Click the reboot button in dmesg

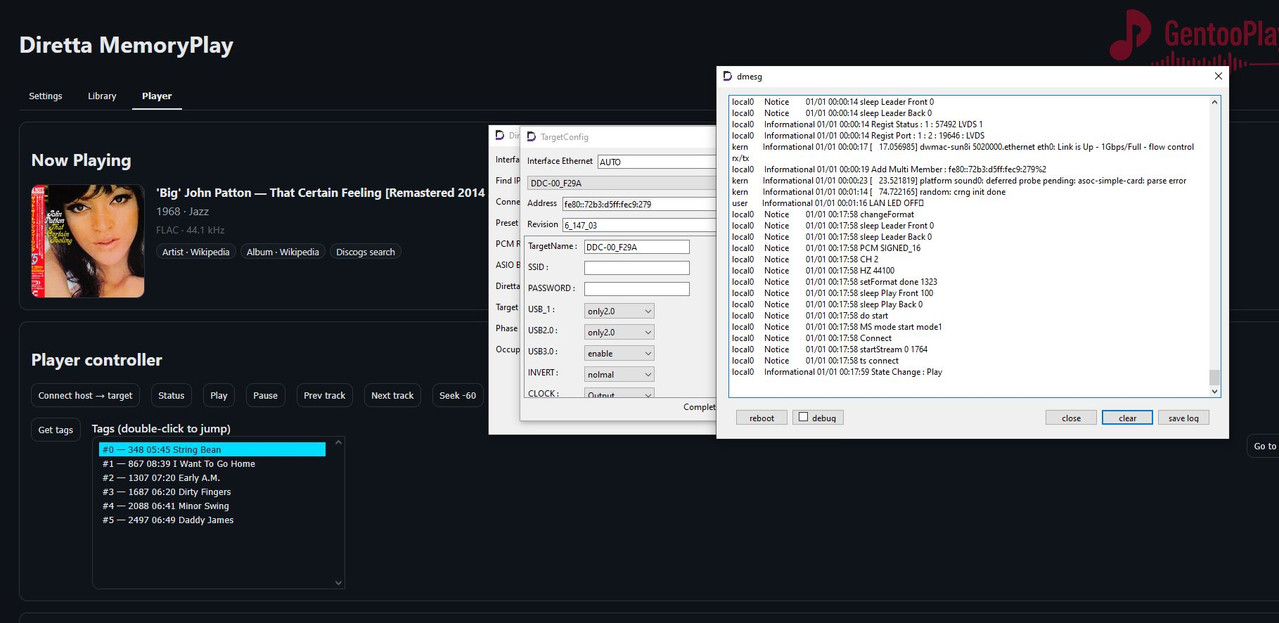[762, 418]
